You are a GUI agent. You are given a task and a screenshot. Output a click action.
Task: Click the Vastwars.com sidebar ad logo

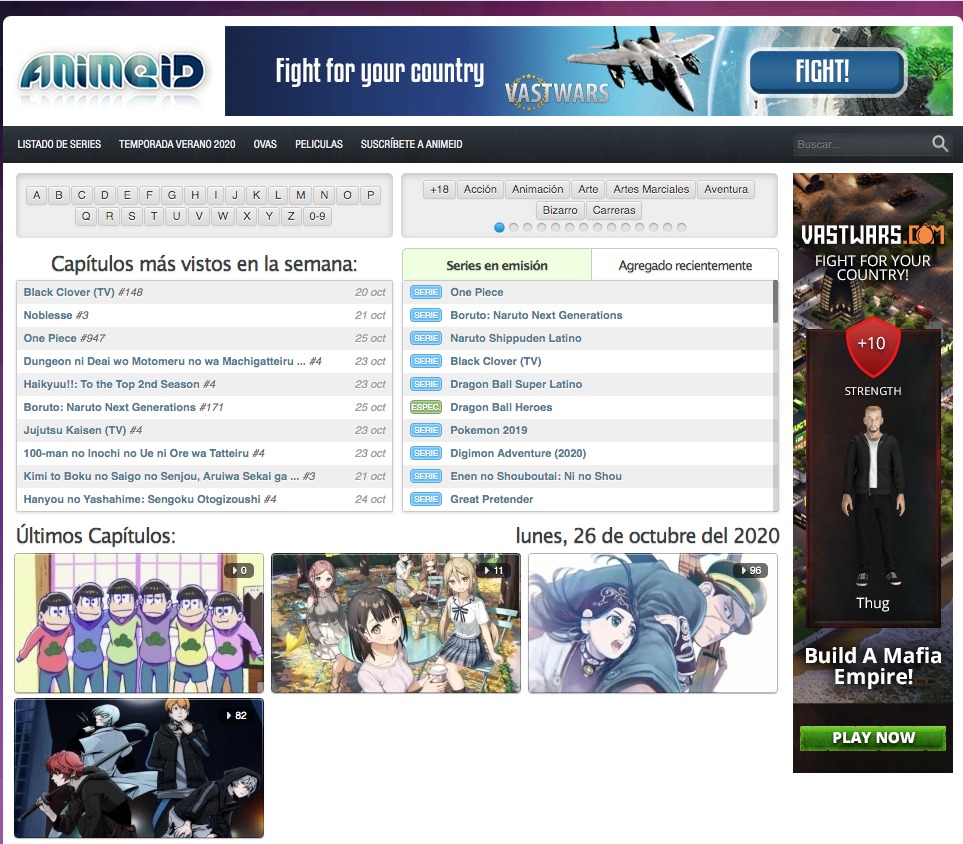tap(873, 235)
